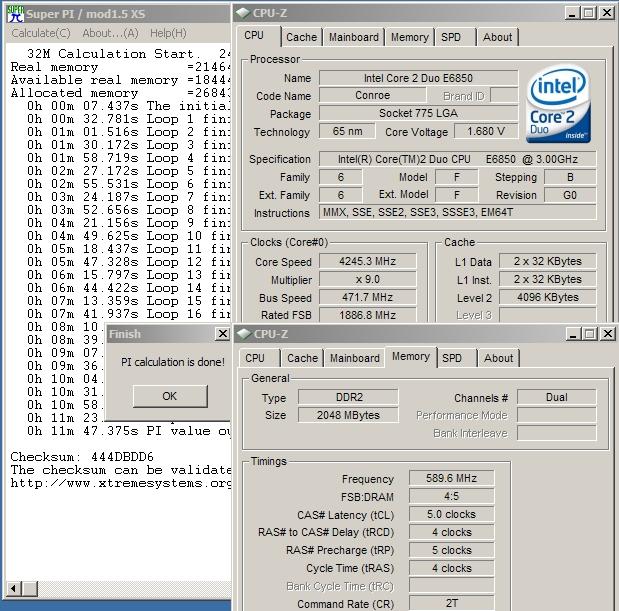619x611 pixels.
Task: Click RAS# Precharge value 5 clocks
Action: tap(452, 550)
